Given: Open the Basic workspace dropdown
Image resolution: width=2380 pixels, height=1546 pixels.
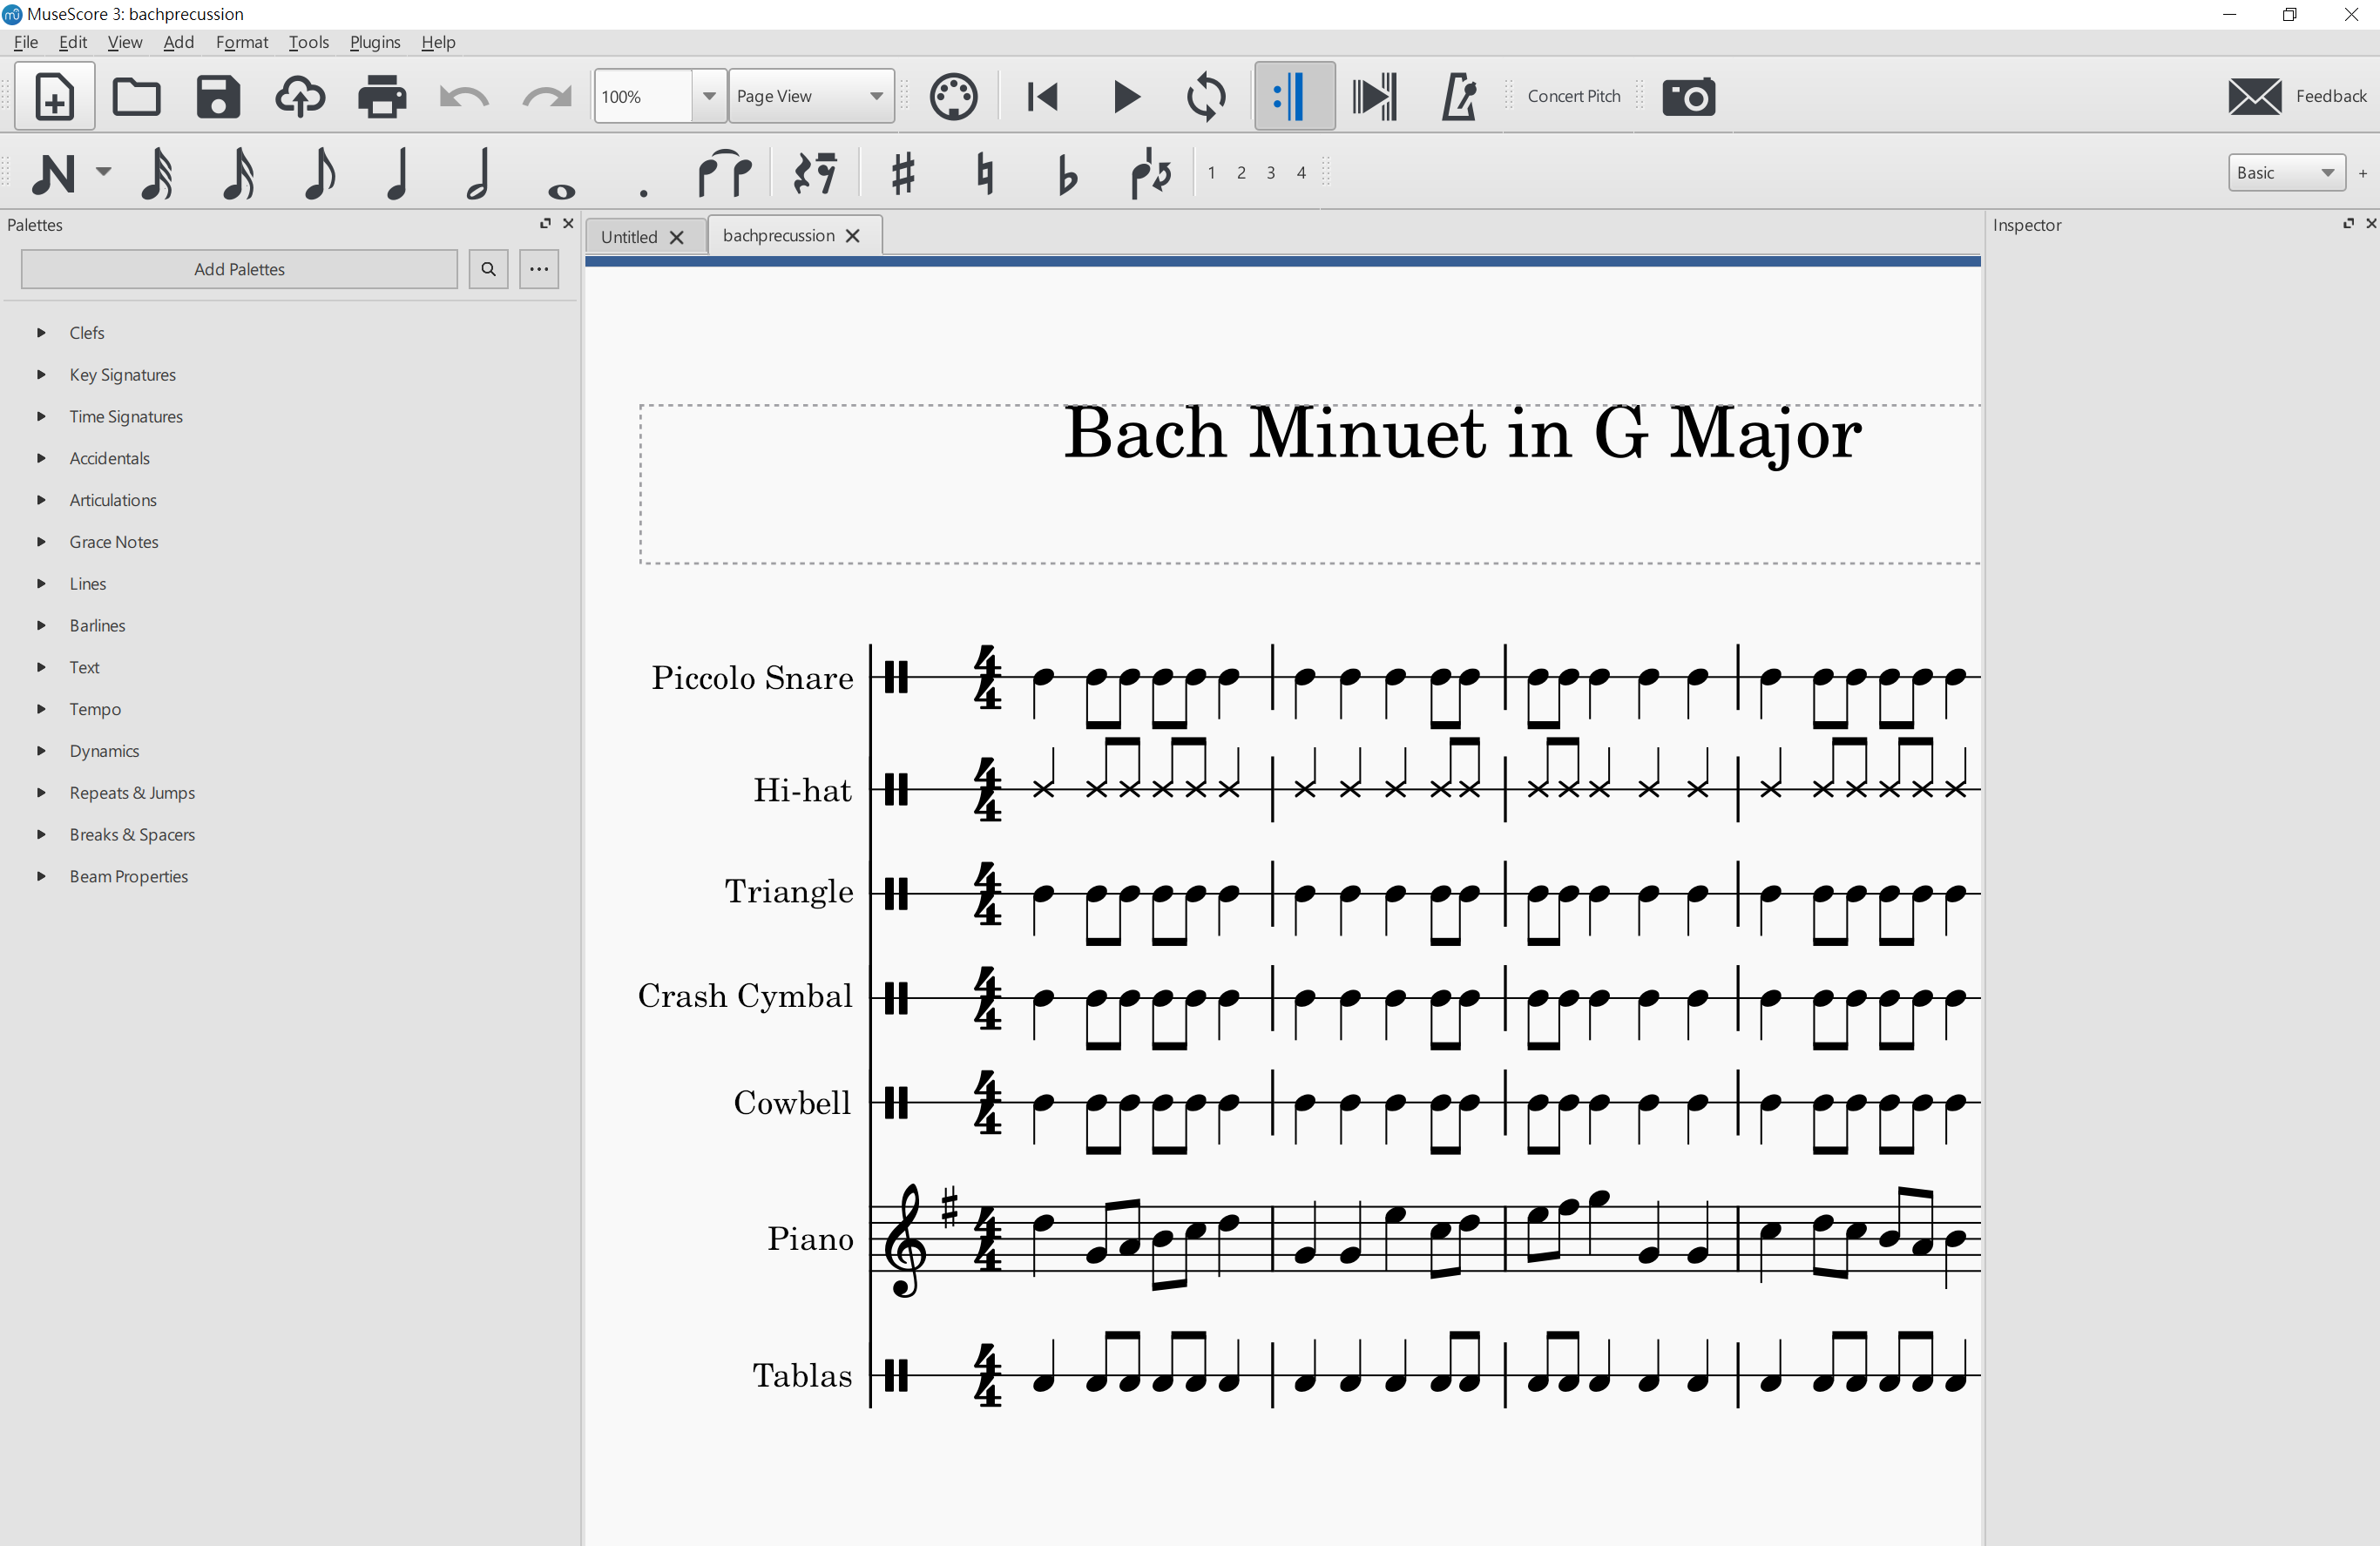Looking at the screenshot, I should tap(2285, 173).
